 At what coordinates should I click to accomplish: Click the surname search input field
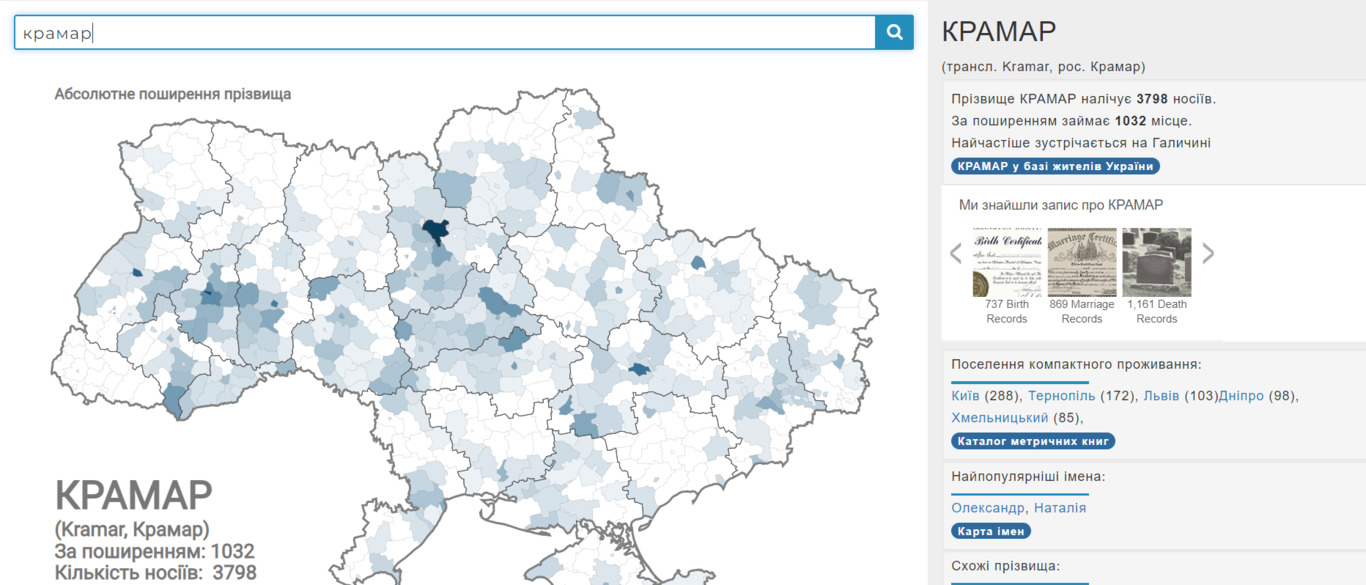pos(445,32)
